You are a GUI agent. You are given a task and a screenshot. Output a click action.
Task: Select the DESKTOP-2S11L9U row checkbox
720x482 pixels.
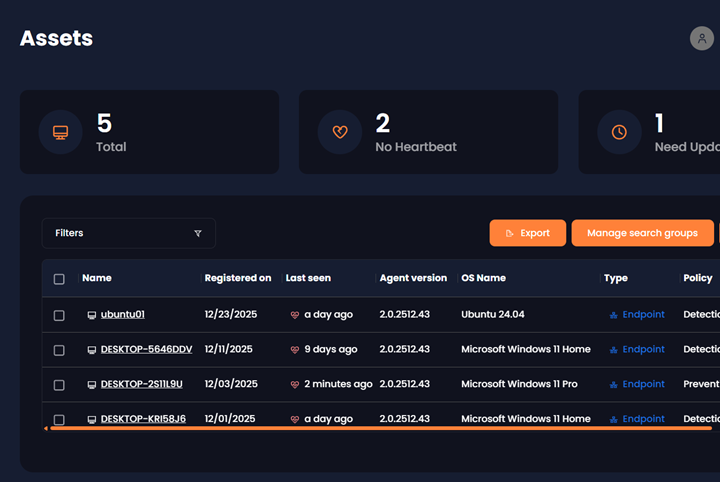click(59, 385)
